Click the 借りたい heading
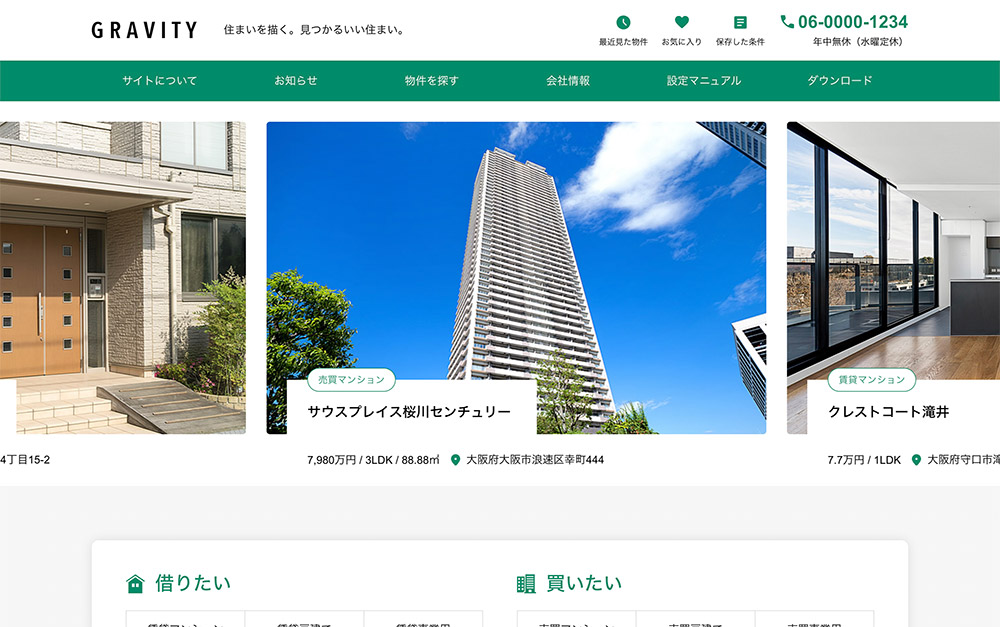The width and height of the screenshot is (1000, 627). (193, 584)
